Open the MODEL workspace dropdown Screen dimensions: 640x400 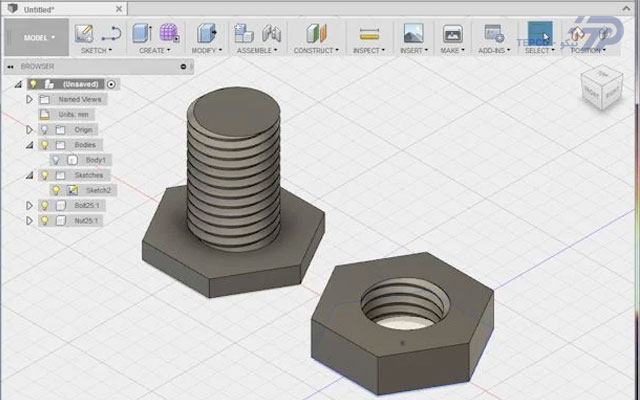[x=37, y=38]
